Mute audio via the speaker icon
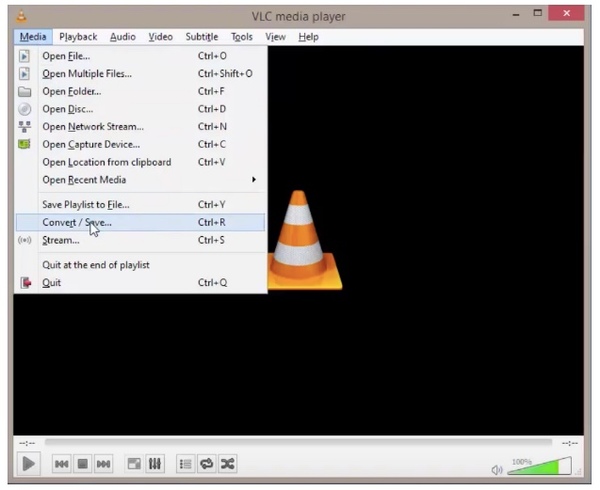Screen dimensions: 600x490 click(497, 469)
